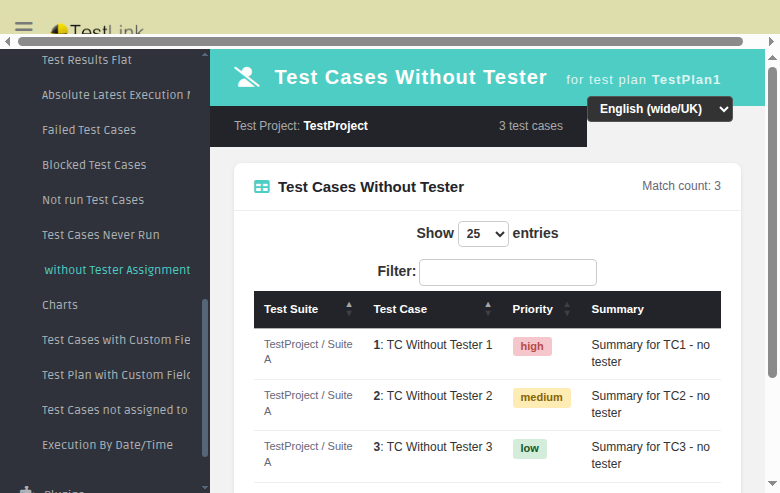Open Test Results Flat report
This screenshot has height=493, width=780.
(x=87, y=60)
